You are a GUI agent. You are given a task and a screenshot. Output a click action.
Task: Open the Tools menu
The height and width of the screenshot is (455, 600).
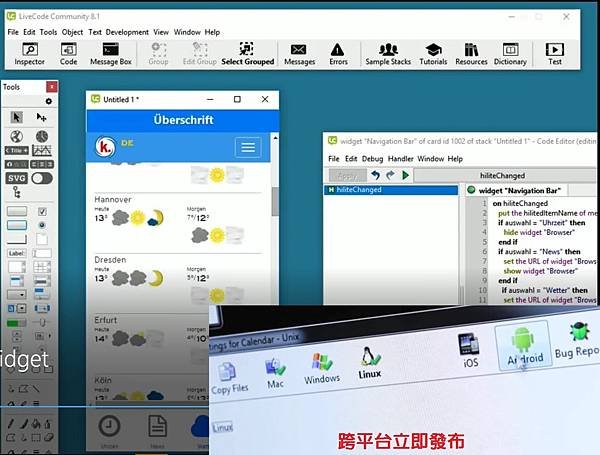point(48,32)
